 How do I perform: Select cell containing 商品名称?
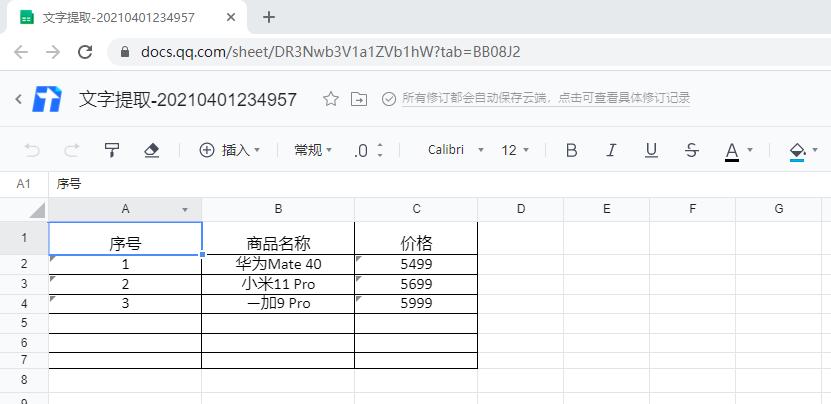pyautogui.click(x=278, y=239)
